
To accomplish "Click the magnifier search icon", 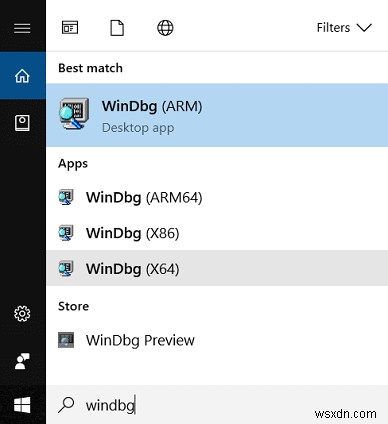I will [x=66, y=405].
